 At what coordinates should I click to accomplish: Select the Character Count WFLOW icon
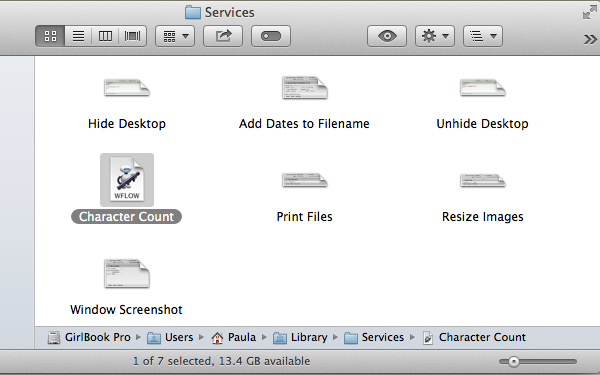pos(127,180)
